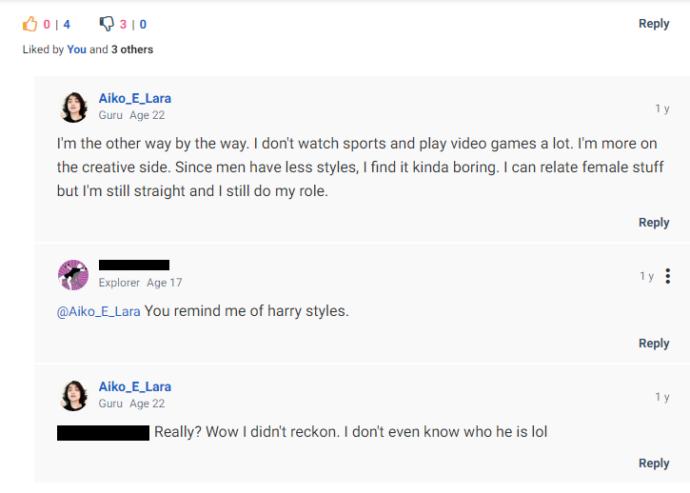This screenshot has height=493, width=690.
Task: Click the pink like count 0
Action: (47, 24)
